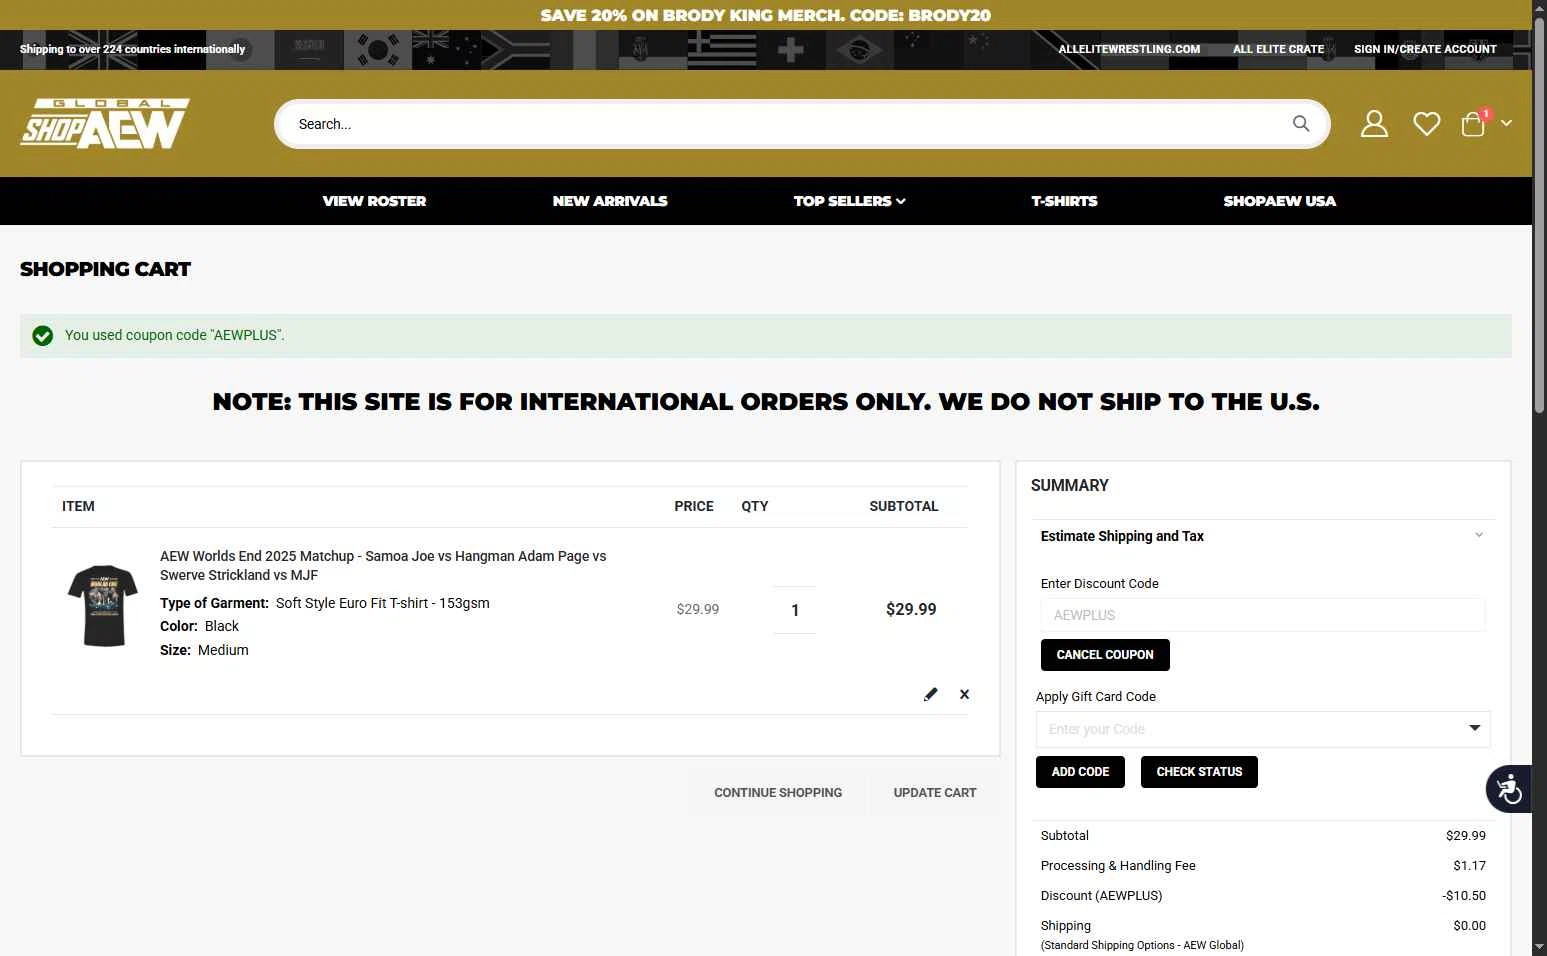Click the Cancel Coupon button
Screen dimensions: 1547x956
coord(1105,655)
